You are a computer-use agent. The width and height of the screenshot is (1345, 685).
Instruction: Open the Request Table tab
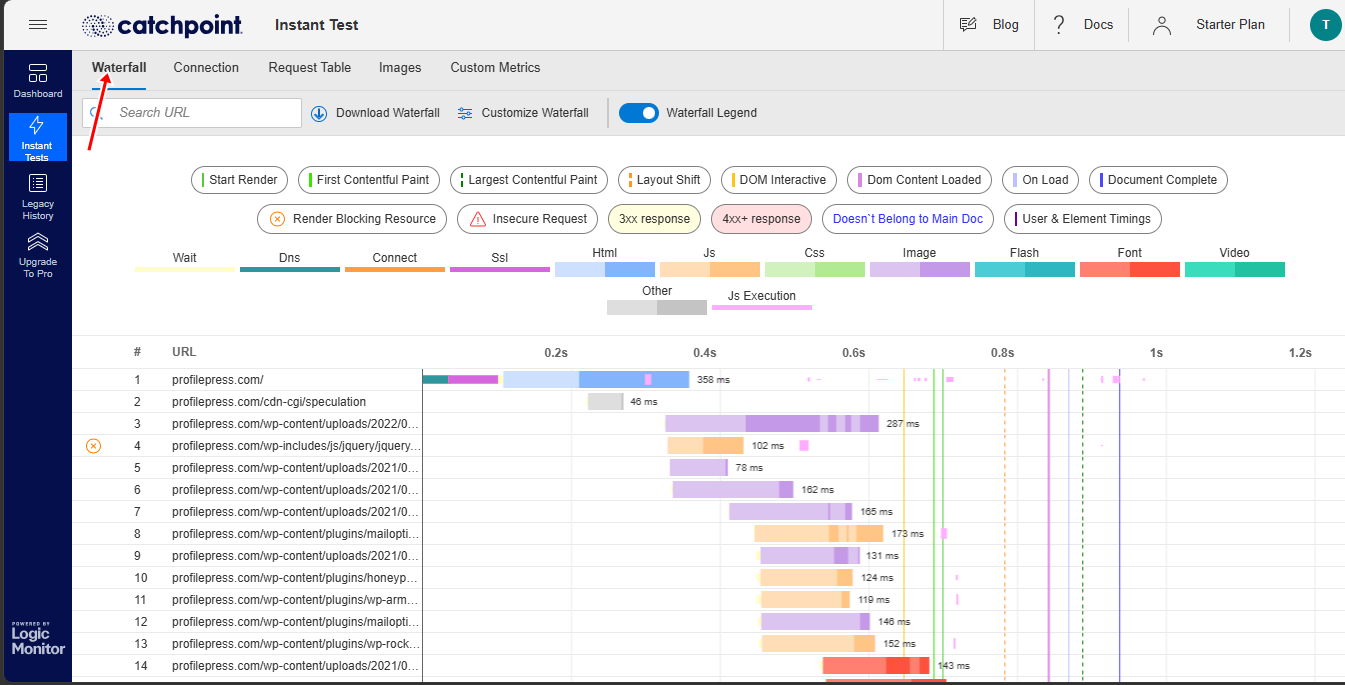point(309,68)
